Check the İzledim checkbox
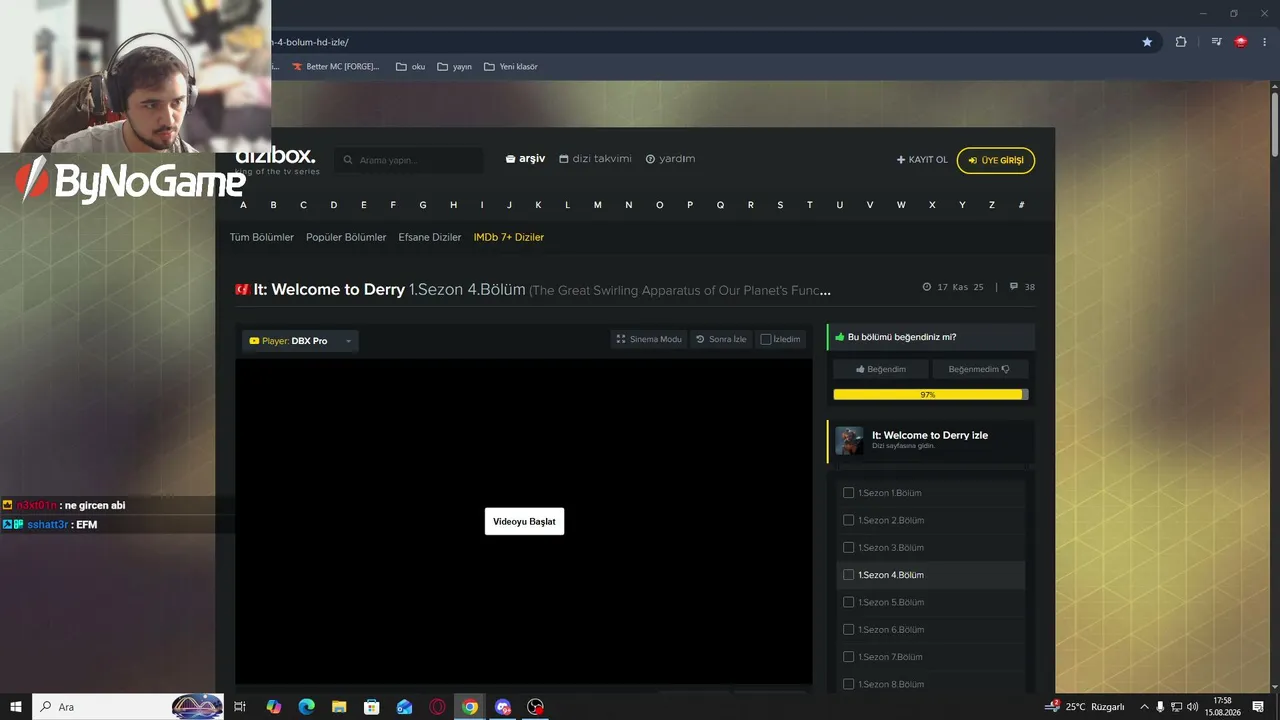 click(x=766, y=339)
